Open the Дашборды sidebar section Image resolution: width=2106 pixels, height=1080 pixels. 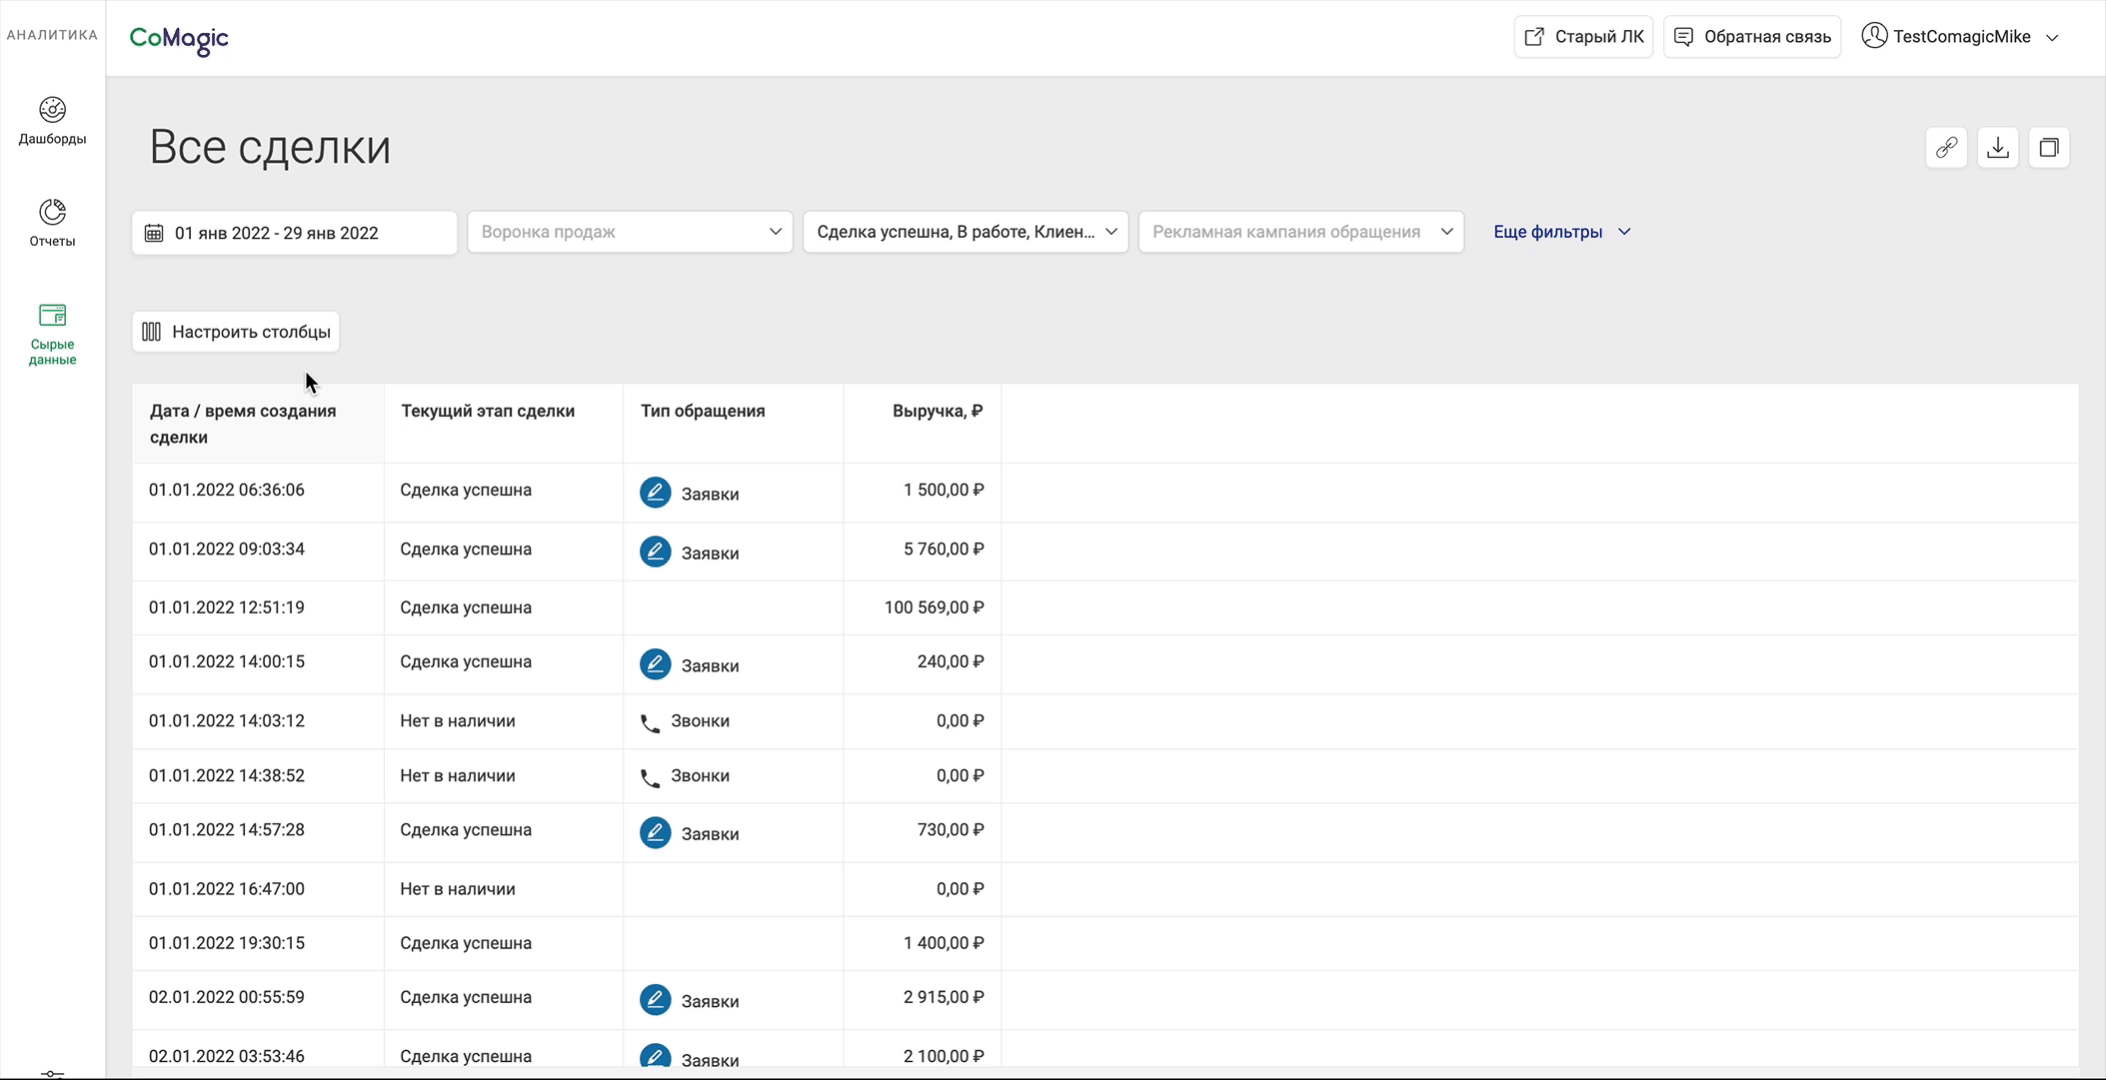[52, 121]
